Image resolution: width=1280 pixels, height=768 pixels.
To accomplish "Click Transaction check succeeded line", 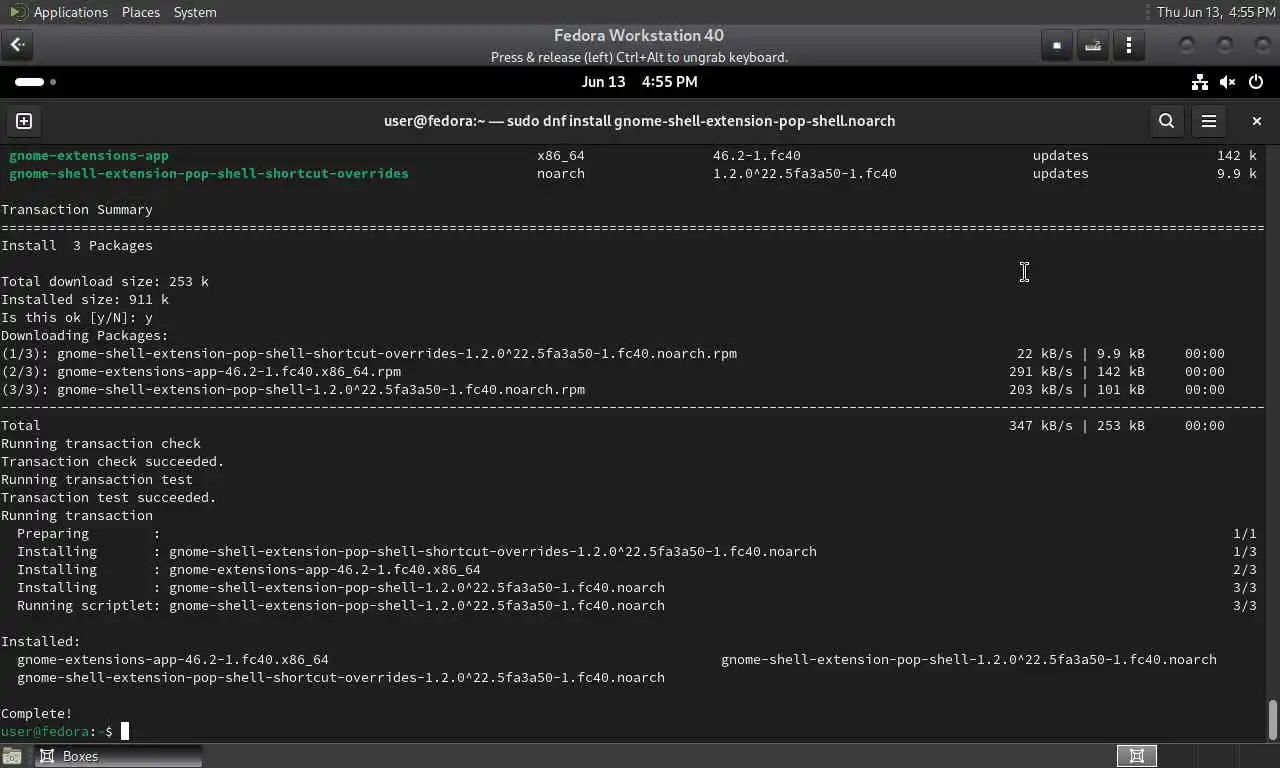I will tap(113, 461).
